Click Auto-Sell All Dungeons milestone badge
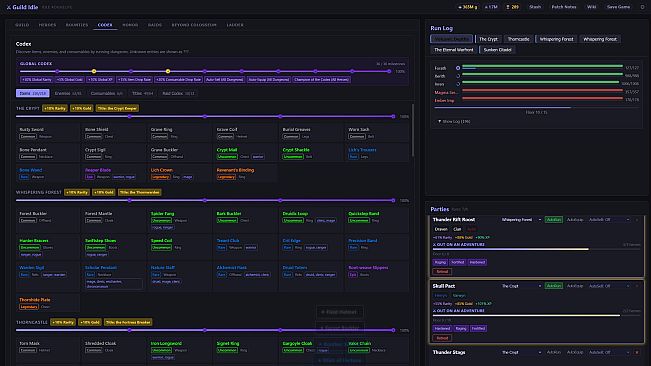Screen dimensions: 651x366 click(224, 80)
